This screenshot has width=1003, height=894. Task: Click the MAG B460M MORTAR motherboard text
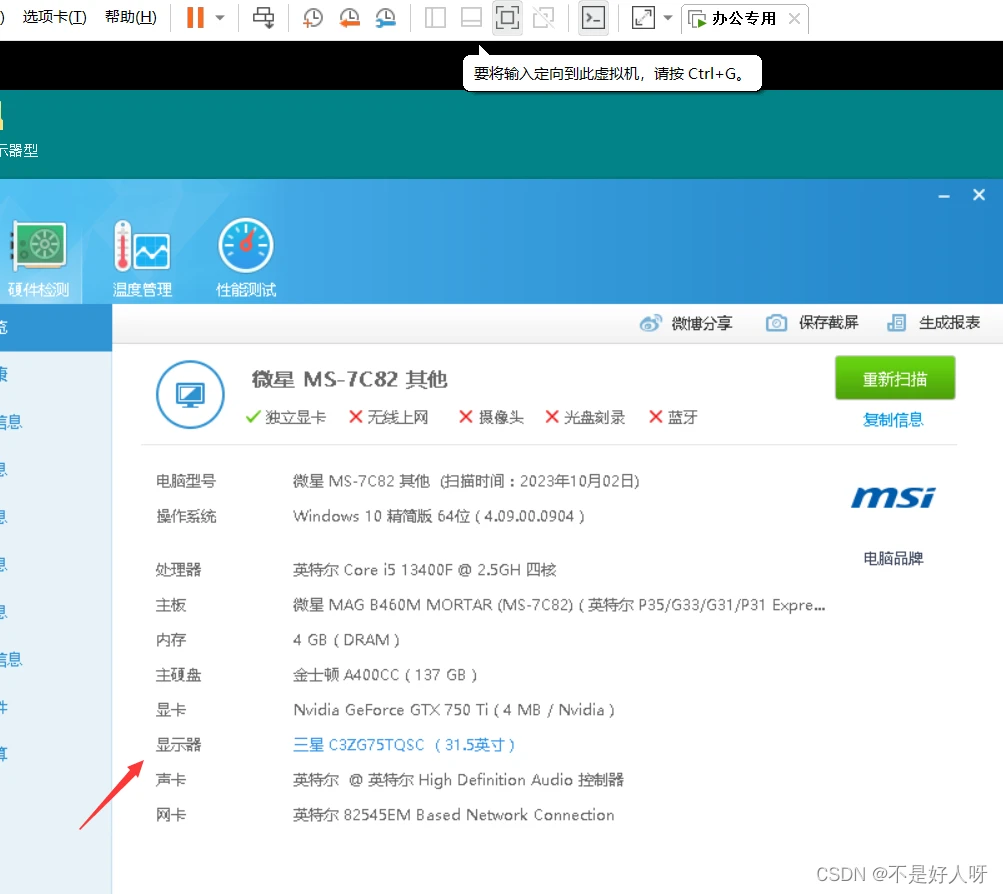point(558,605)
